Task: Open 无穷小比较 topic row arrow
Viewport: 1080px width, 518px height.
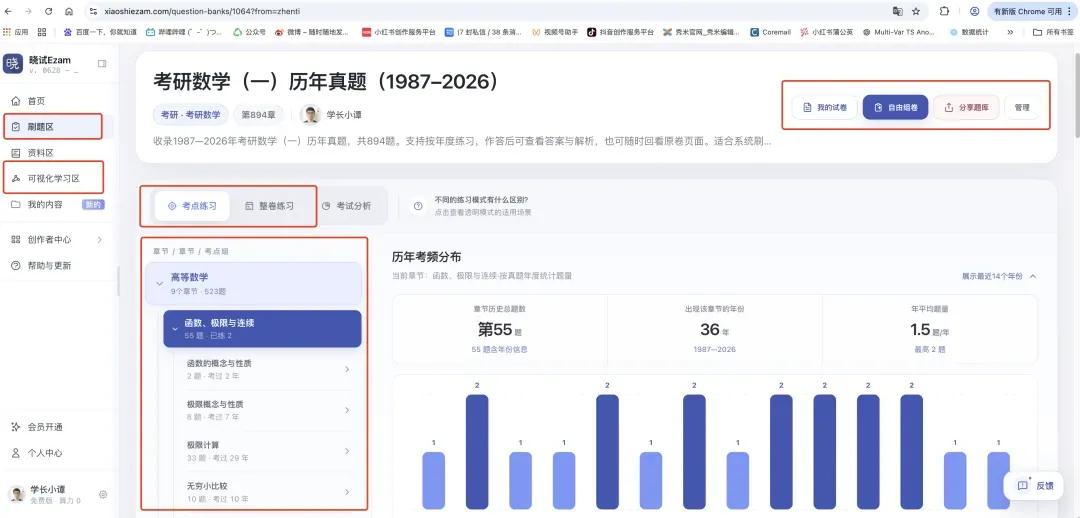Action: coord(346,492)
